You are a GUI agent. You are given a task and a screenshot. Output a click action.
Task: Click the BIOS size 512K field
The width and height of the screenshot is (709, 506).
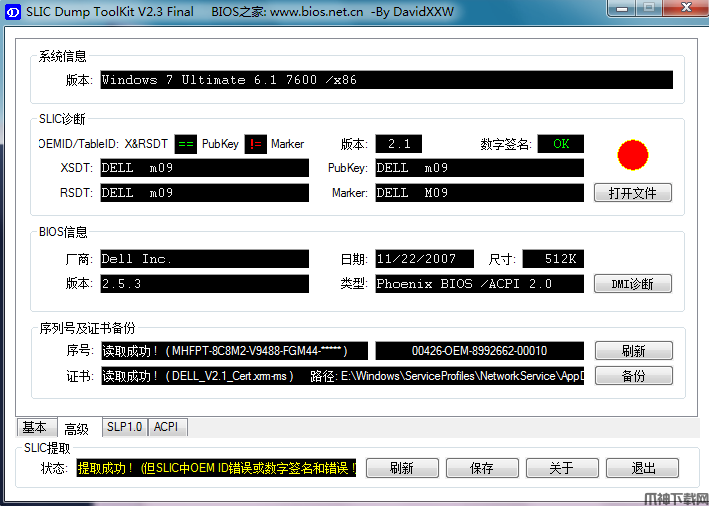[x=553, y=259]
